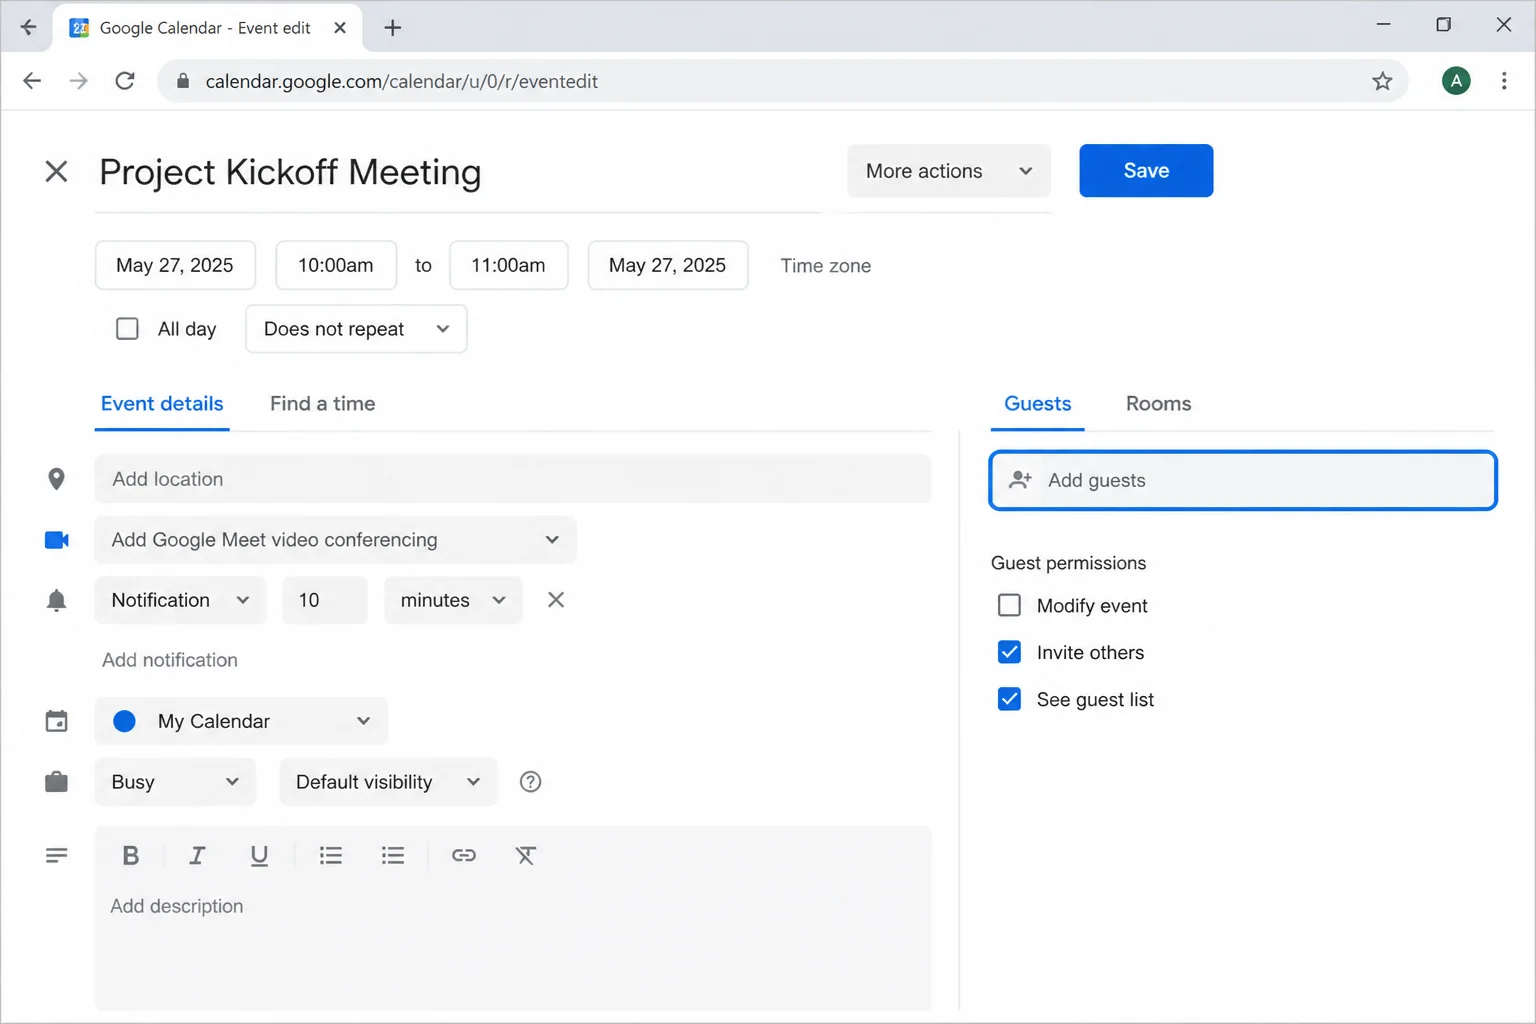Viewport: 1536px width, 1024px height.
Task: Uncheck the Invite others permission
Action: (x=1010, y=653)
